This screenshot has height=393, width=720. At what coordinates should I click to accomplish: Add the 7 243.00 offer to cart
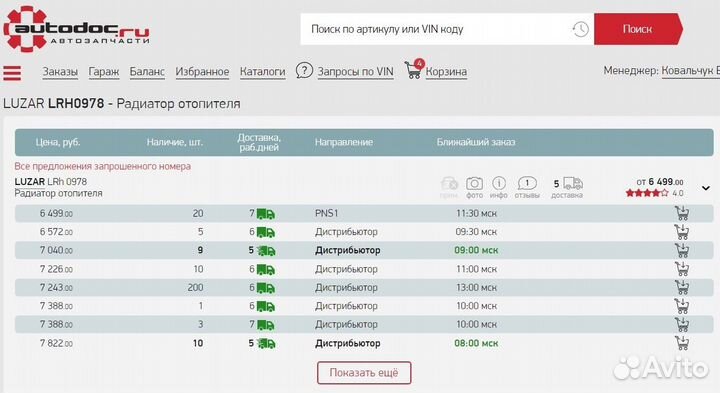click(682, 287)
